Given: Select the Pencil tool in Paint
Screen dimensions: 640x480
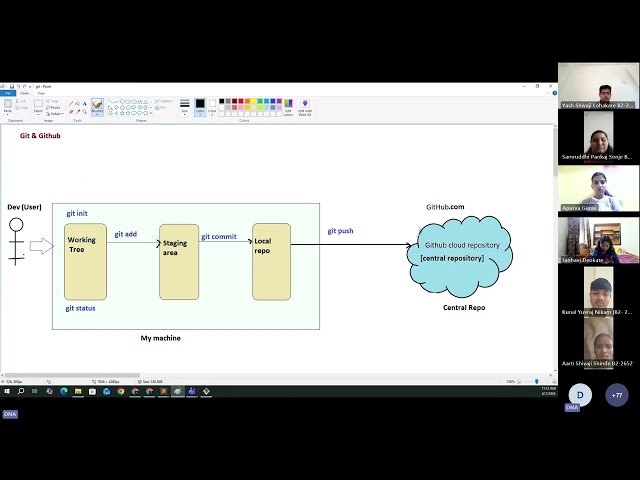Looking at the screenshot, I should click(71, 104).
